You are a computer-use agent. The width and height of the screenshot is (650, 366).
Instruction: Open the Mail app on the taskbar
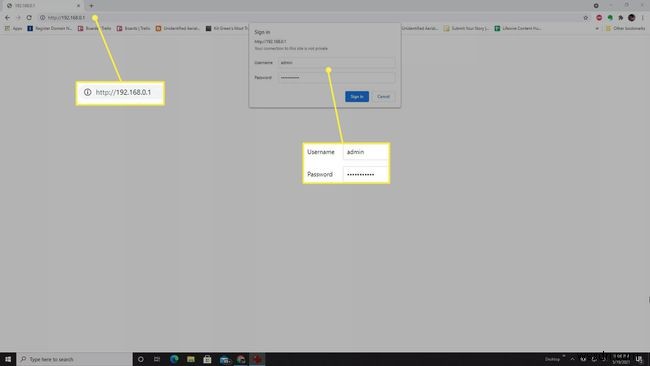point(224,359)
